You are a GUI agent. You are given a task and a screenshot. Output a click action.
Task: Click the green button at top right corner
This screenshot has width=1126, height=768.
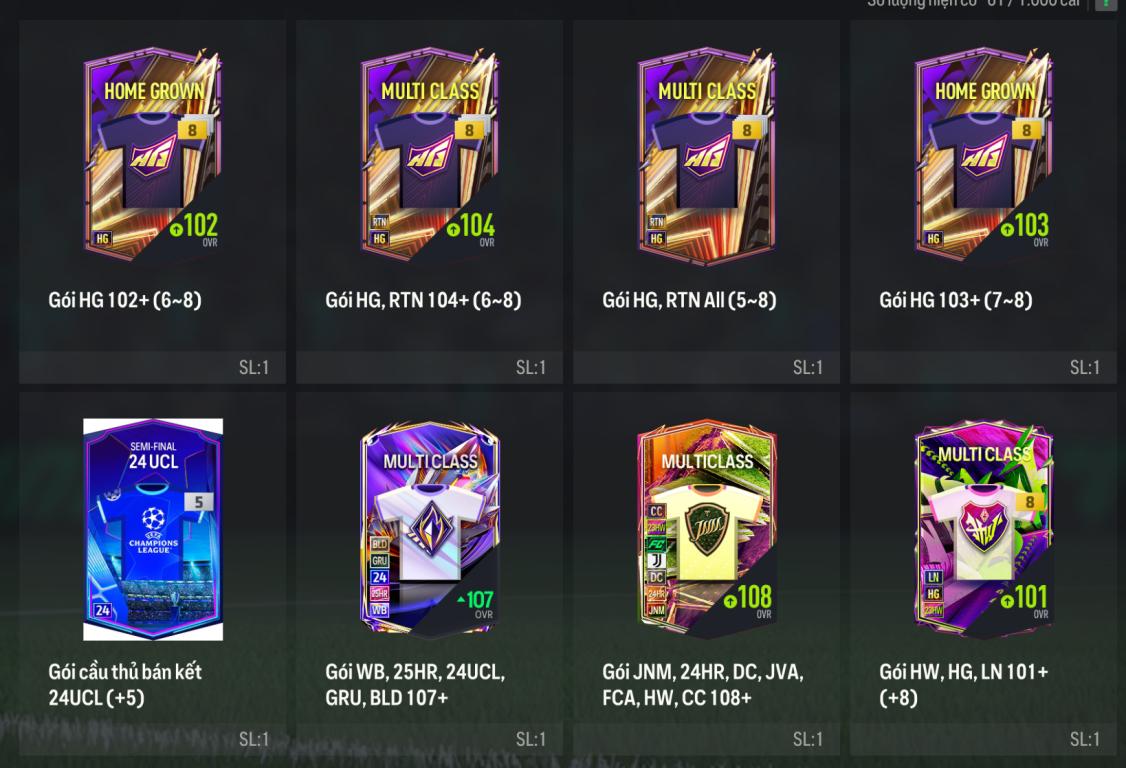coord(1107,4)
